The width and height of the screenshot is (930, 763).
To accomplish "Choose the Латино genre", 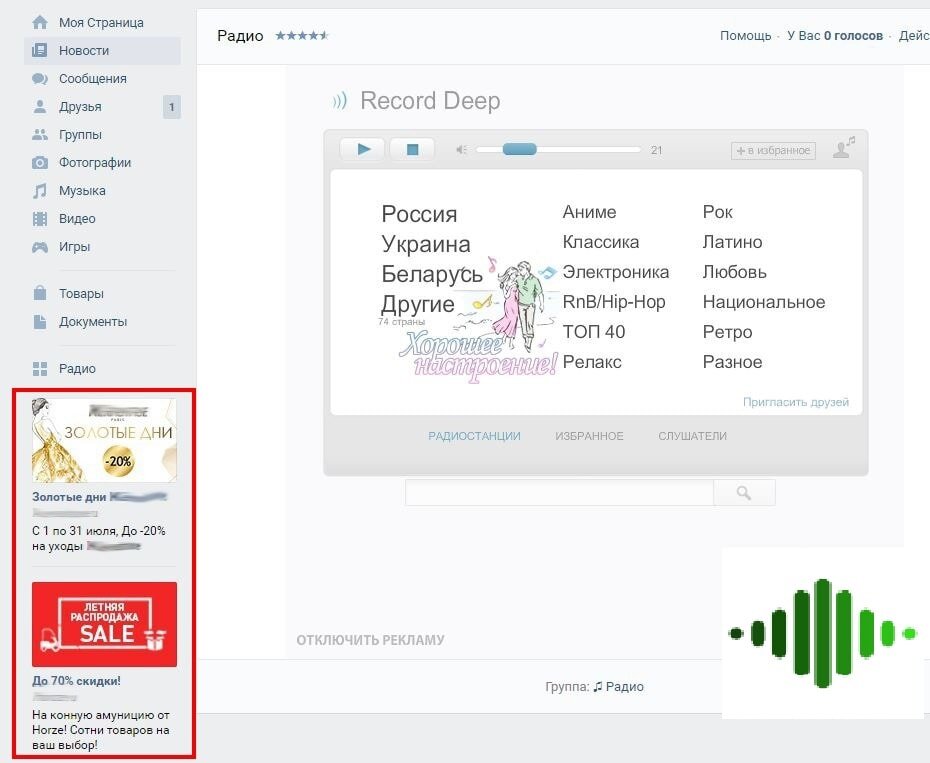I will click(732, 242).
